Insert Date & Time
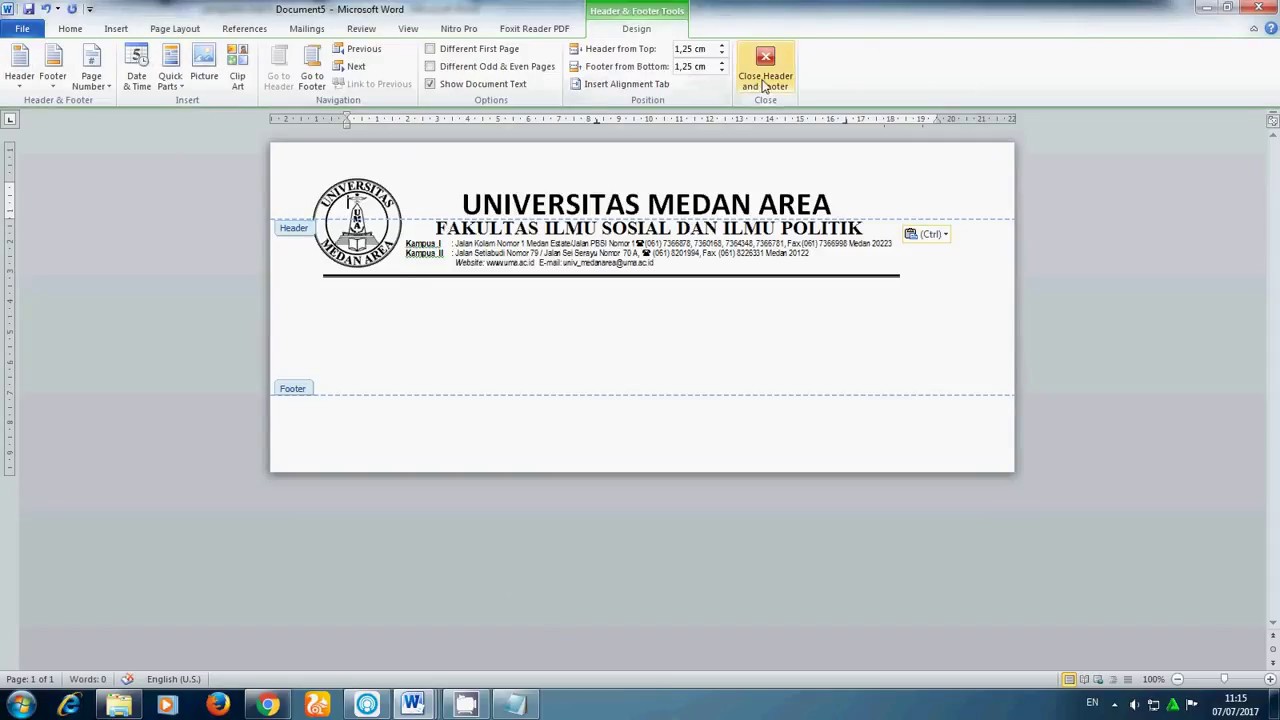1280x720 pixels. (137, 67)
